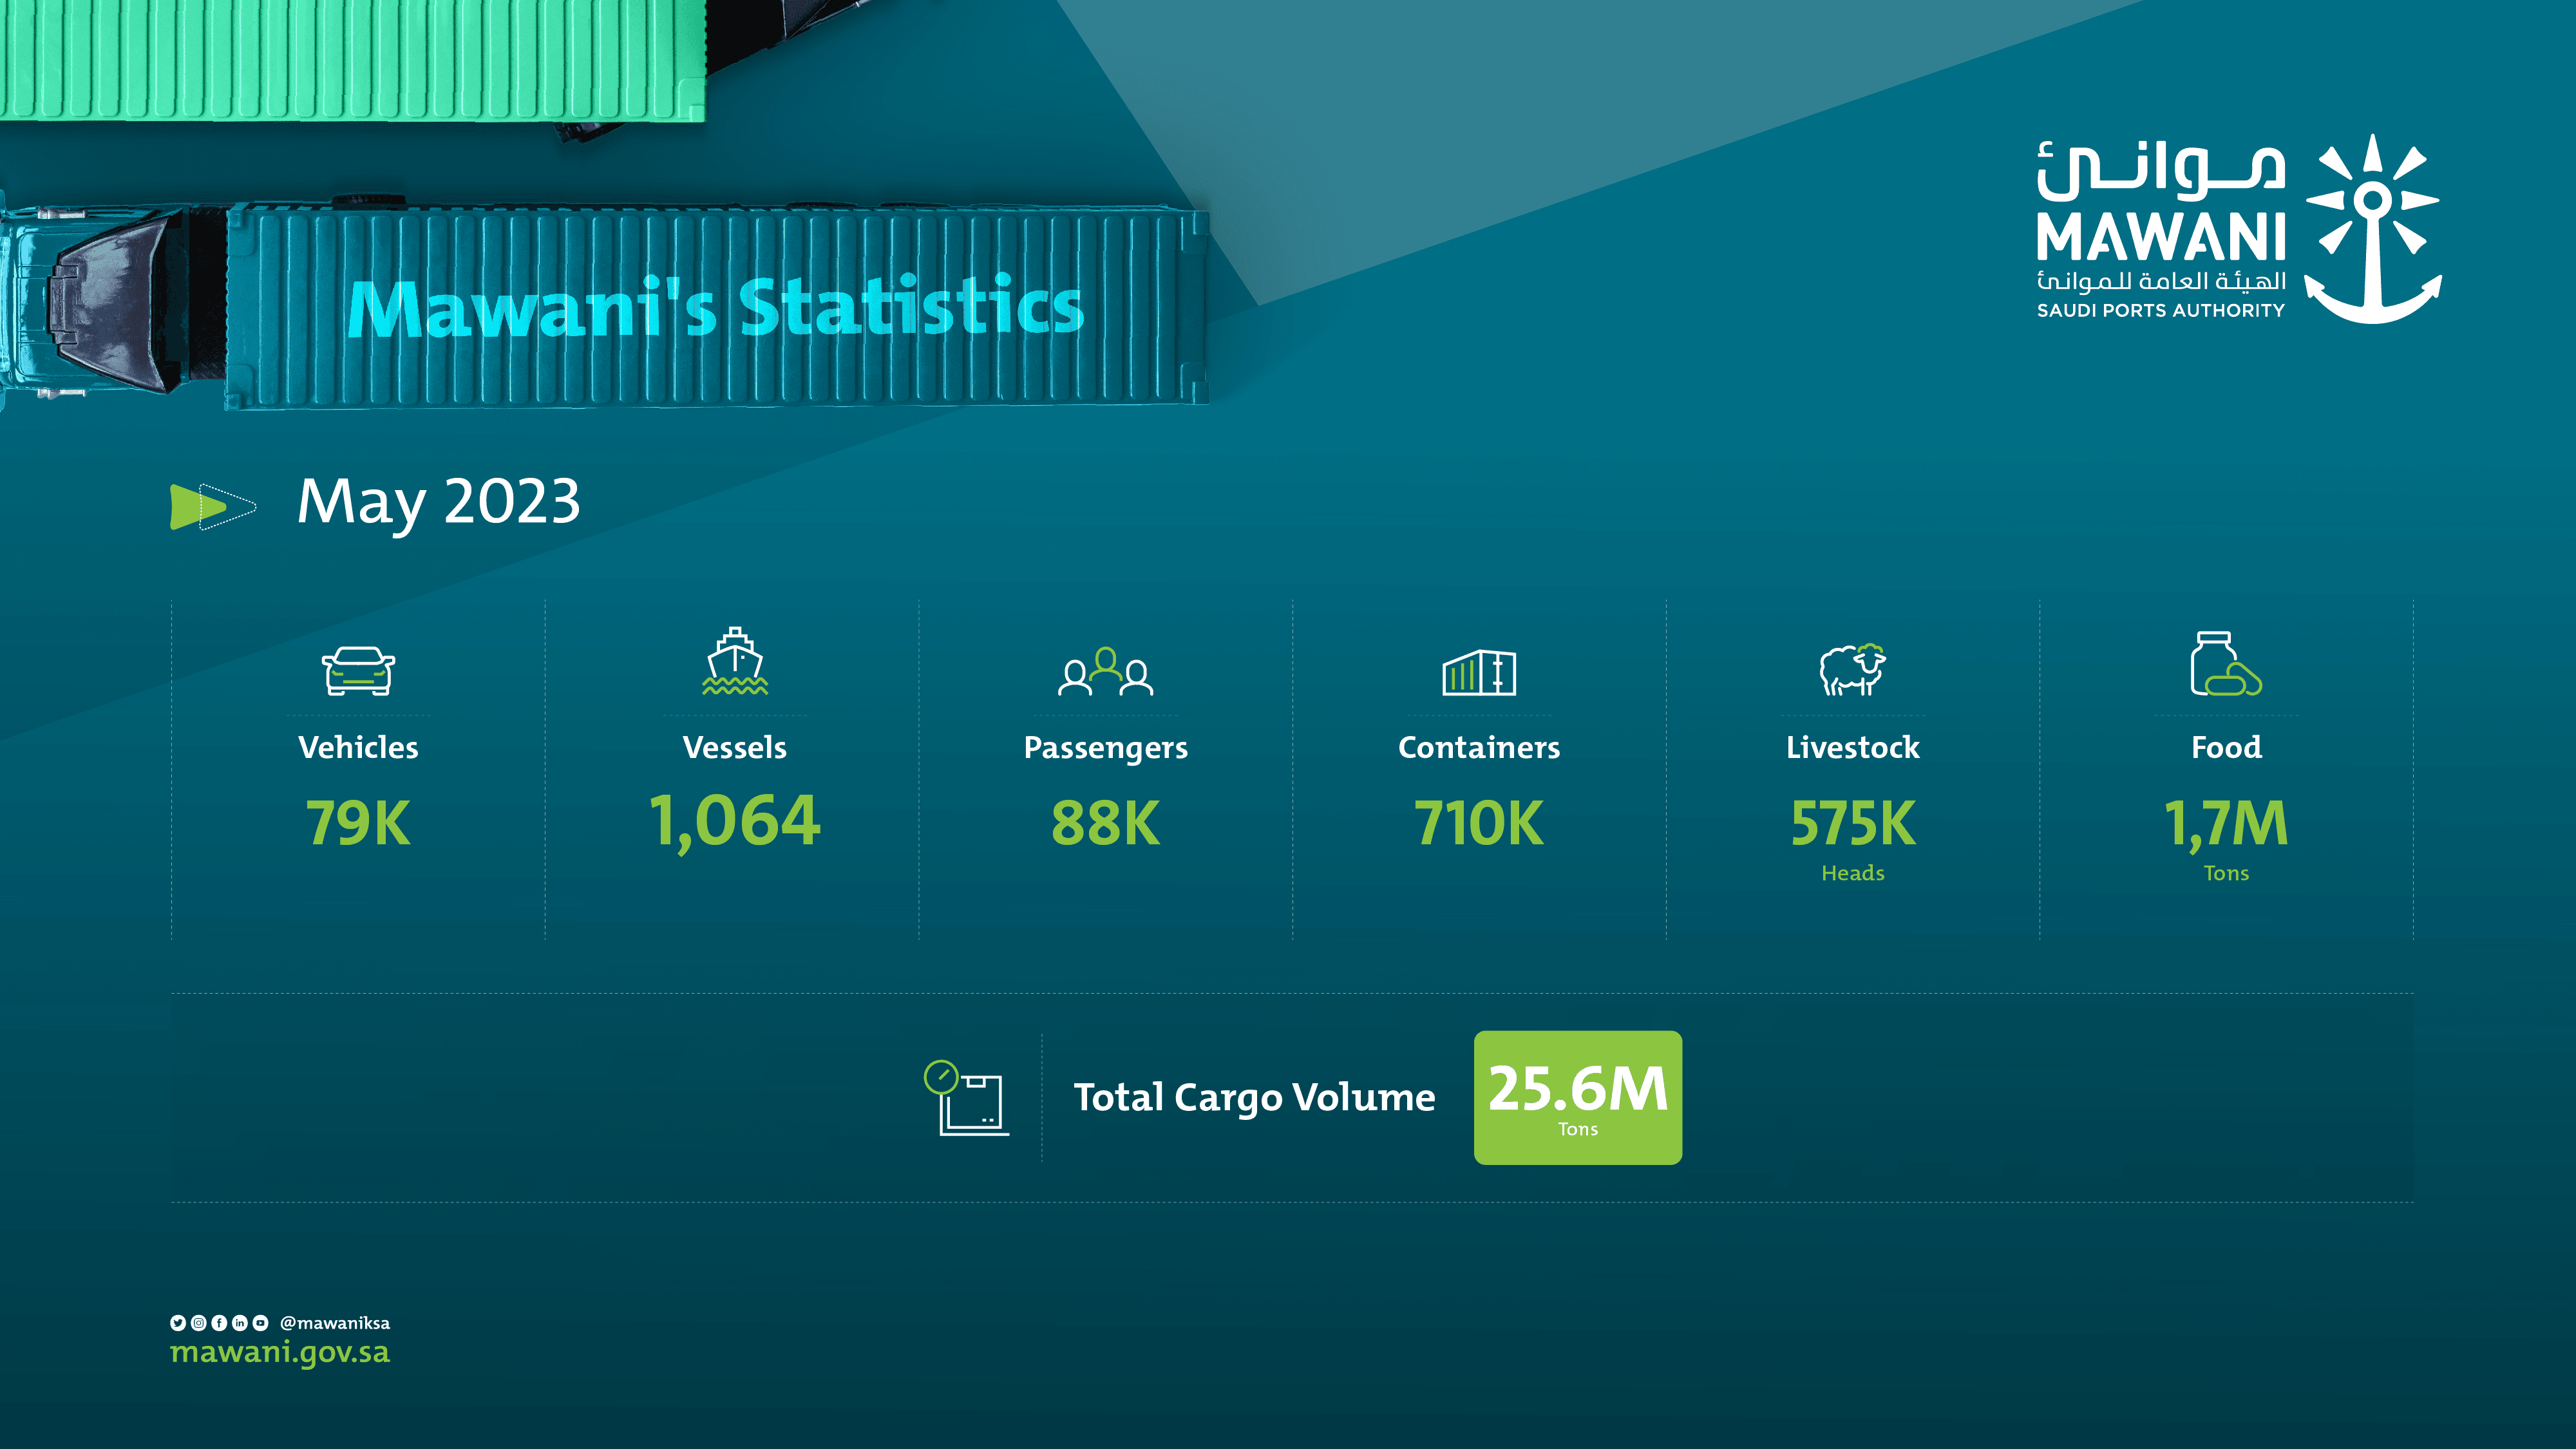Click the car icon above Vehicles

click(x=358, y=671)
